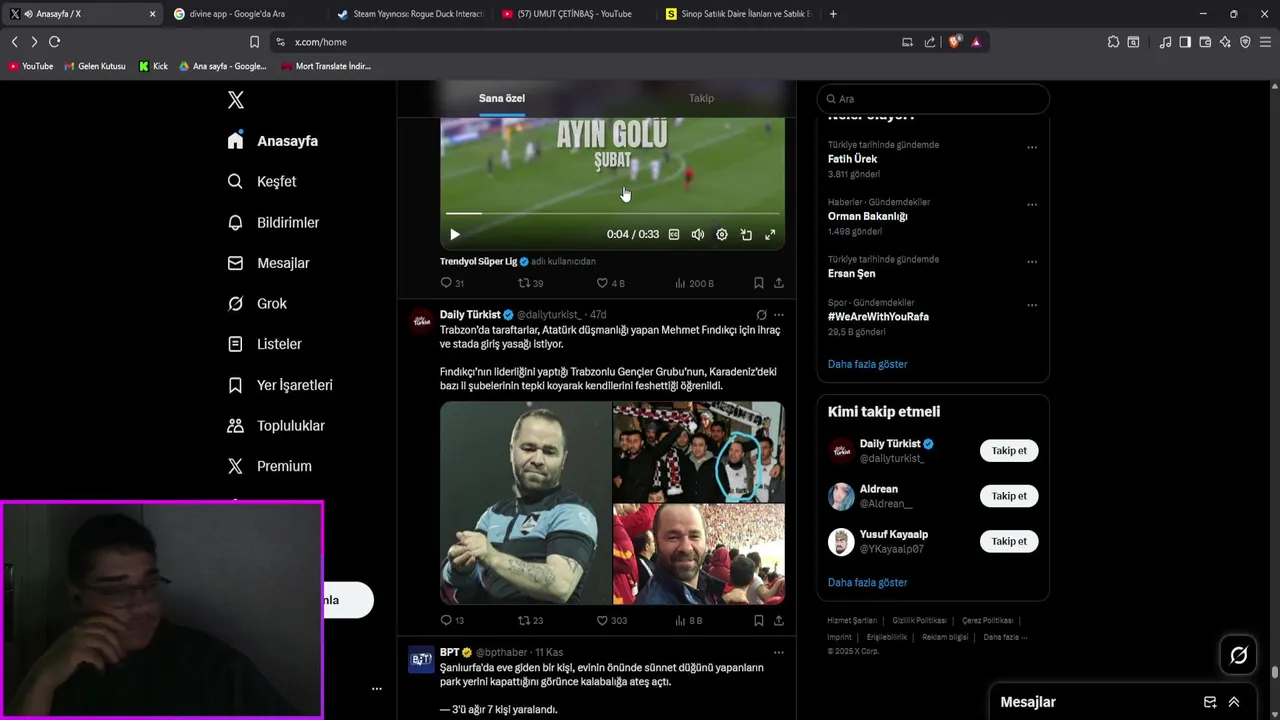This screenshot has height=720, width=1280.
Task: Repost the Daily Türkist post
Action: pyautogui.click(x=530, y=620)
